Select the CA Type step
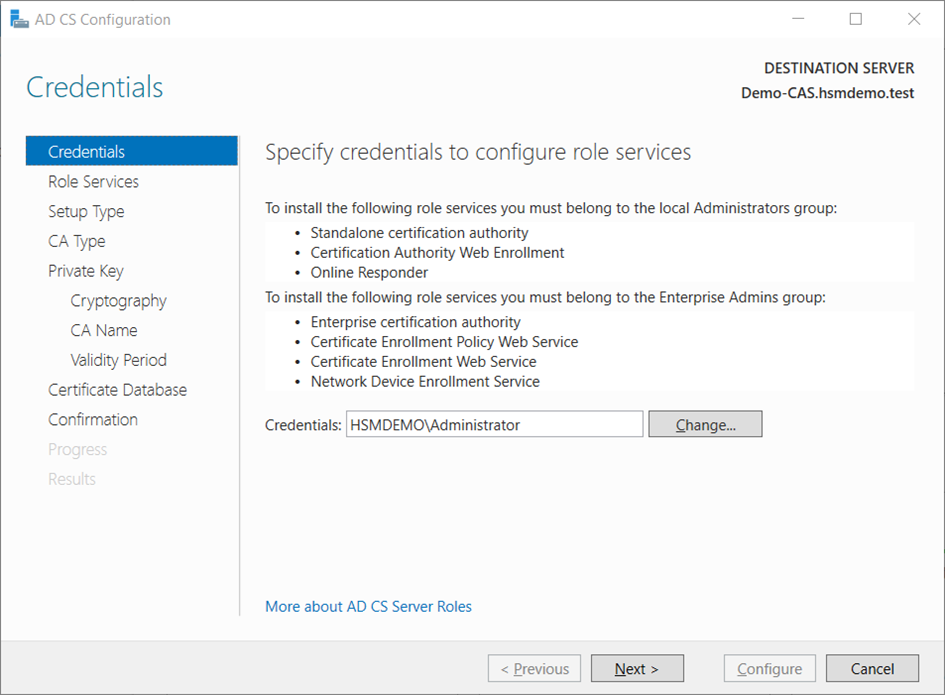Viewport: 945px width, 695px height. 76,241
